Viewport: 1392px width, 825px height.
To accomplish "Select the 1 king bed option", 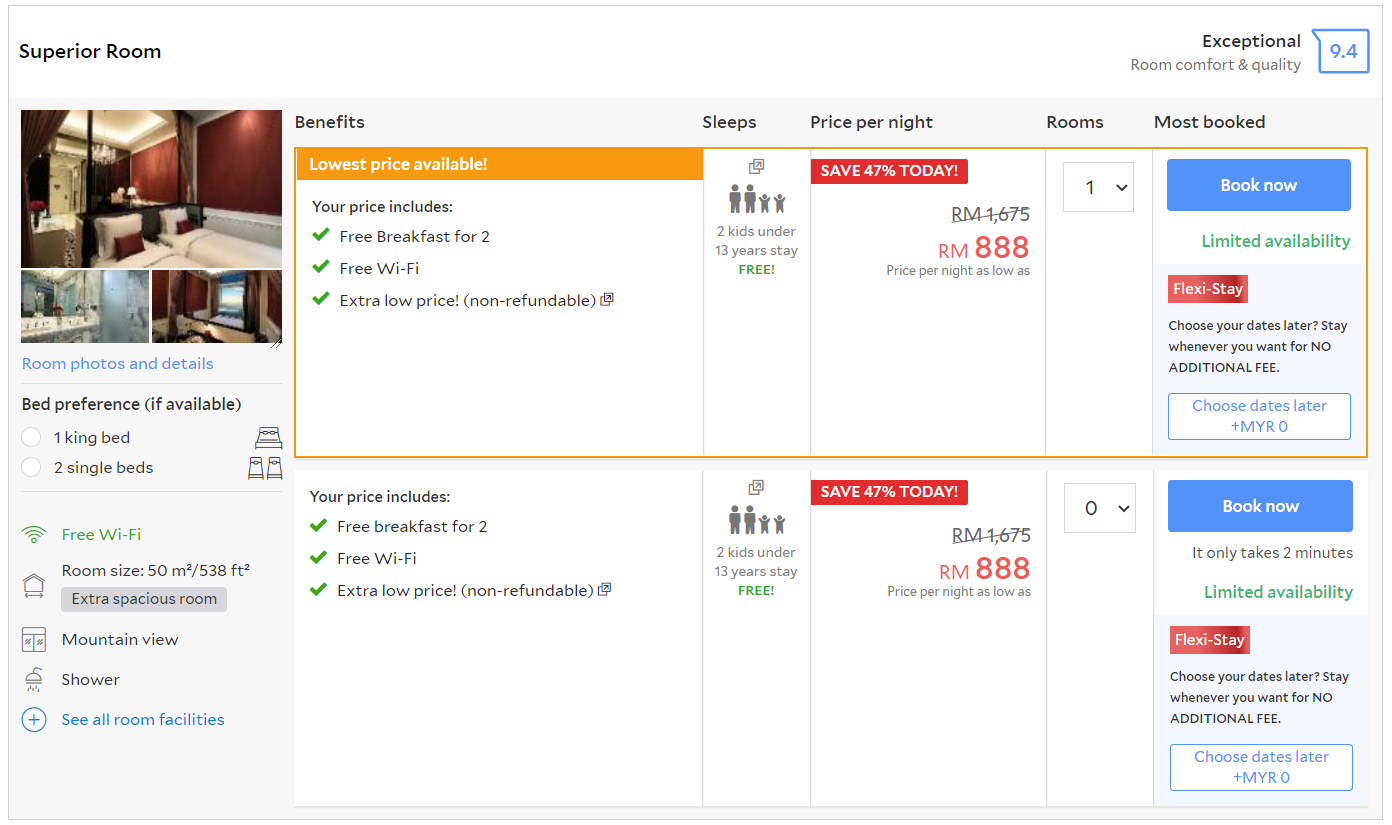I will click(x=32, y=438).
